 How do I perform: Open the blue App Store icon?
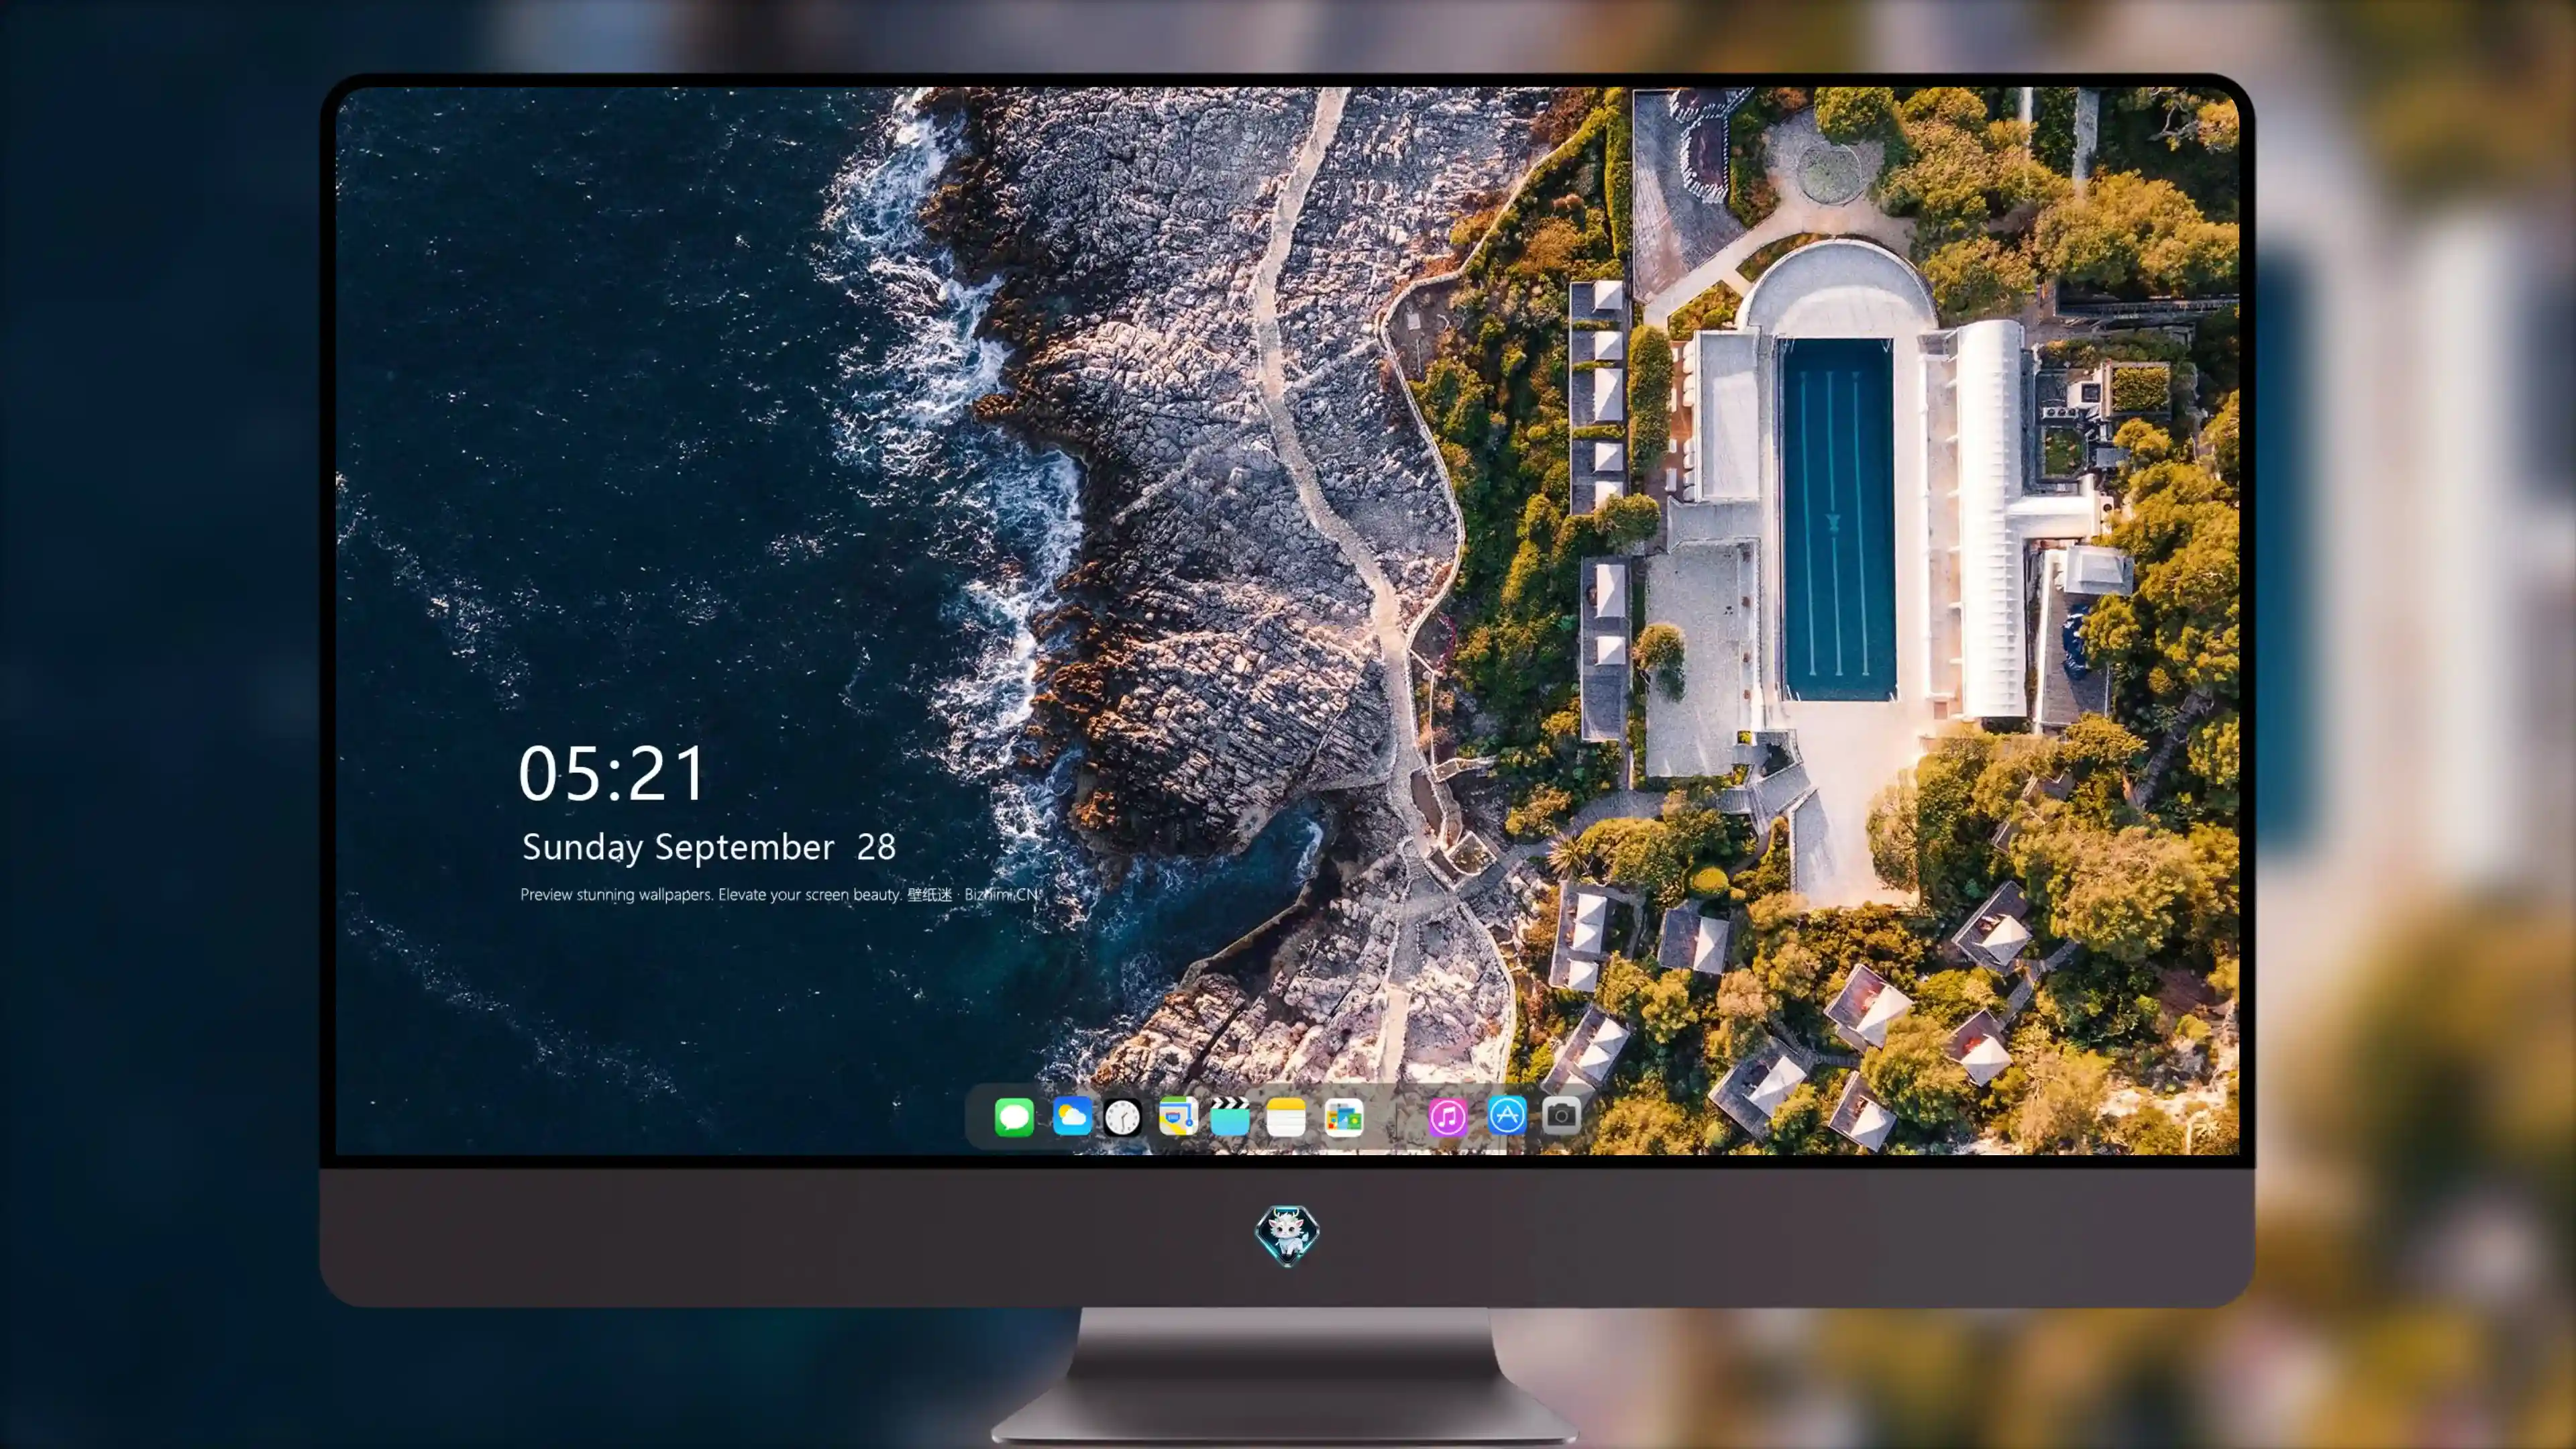point(1506,1115)
